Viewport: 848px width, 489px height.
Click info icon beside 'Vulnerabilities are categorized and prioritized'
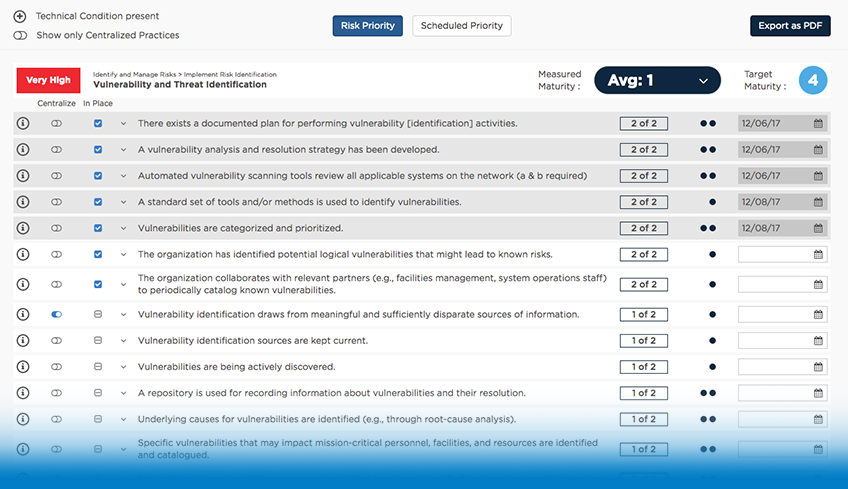tap(23, 228)
